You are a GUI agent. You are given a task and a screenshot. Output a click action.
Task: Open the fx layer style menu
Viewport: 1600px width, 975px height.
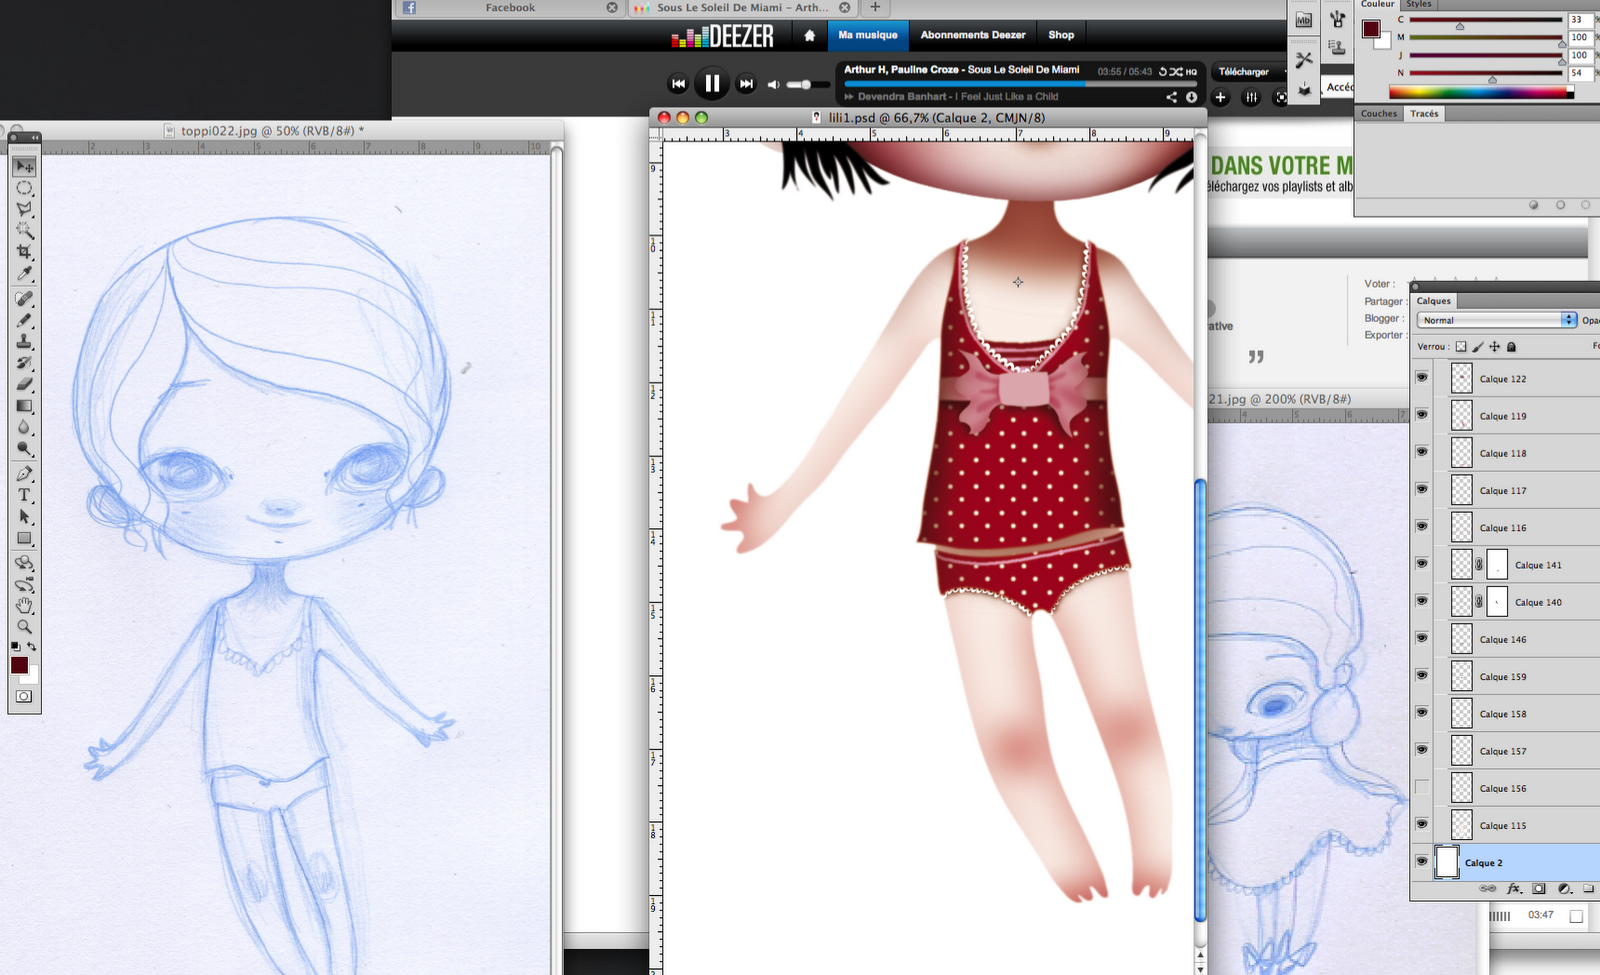point(1514,888)
